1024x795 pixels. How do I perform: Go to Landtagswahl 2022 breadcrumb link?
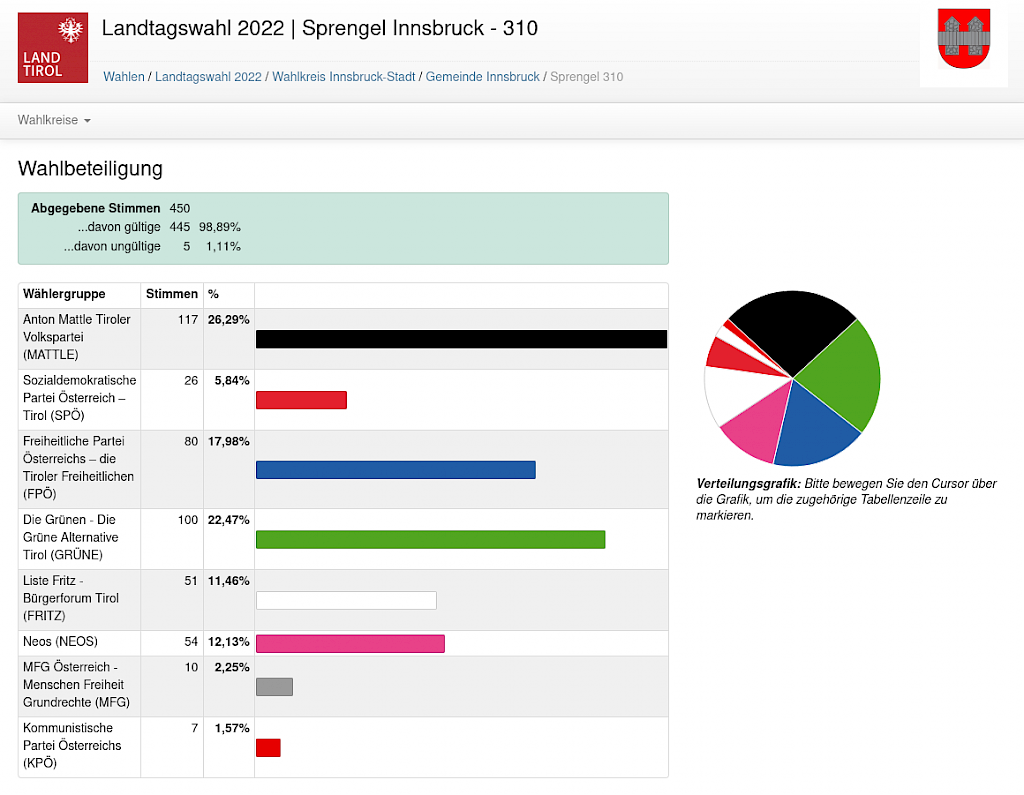[x=208, y=76]
